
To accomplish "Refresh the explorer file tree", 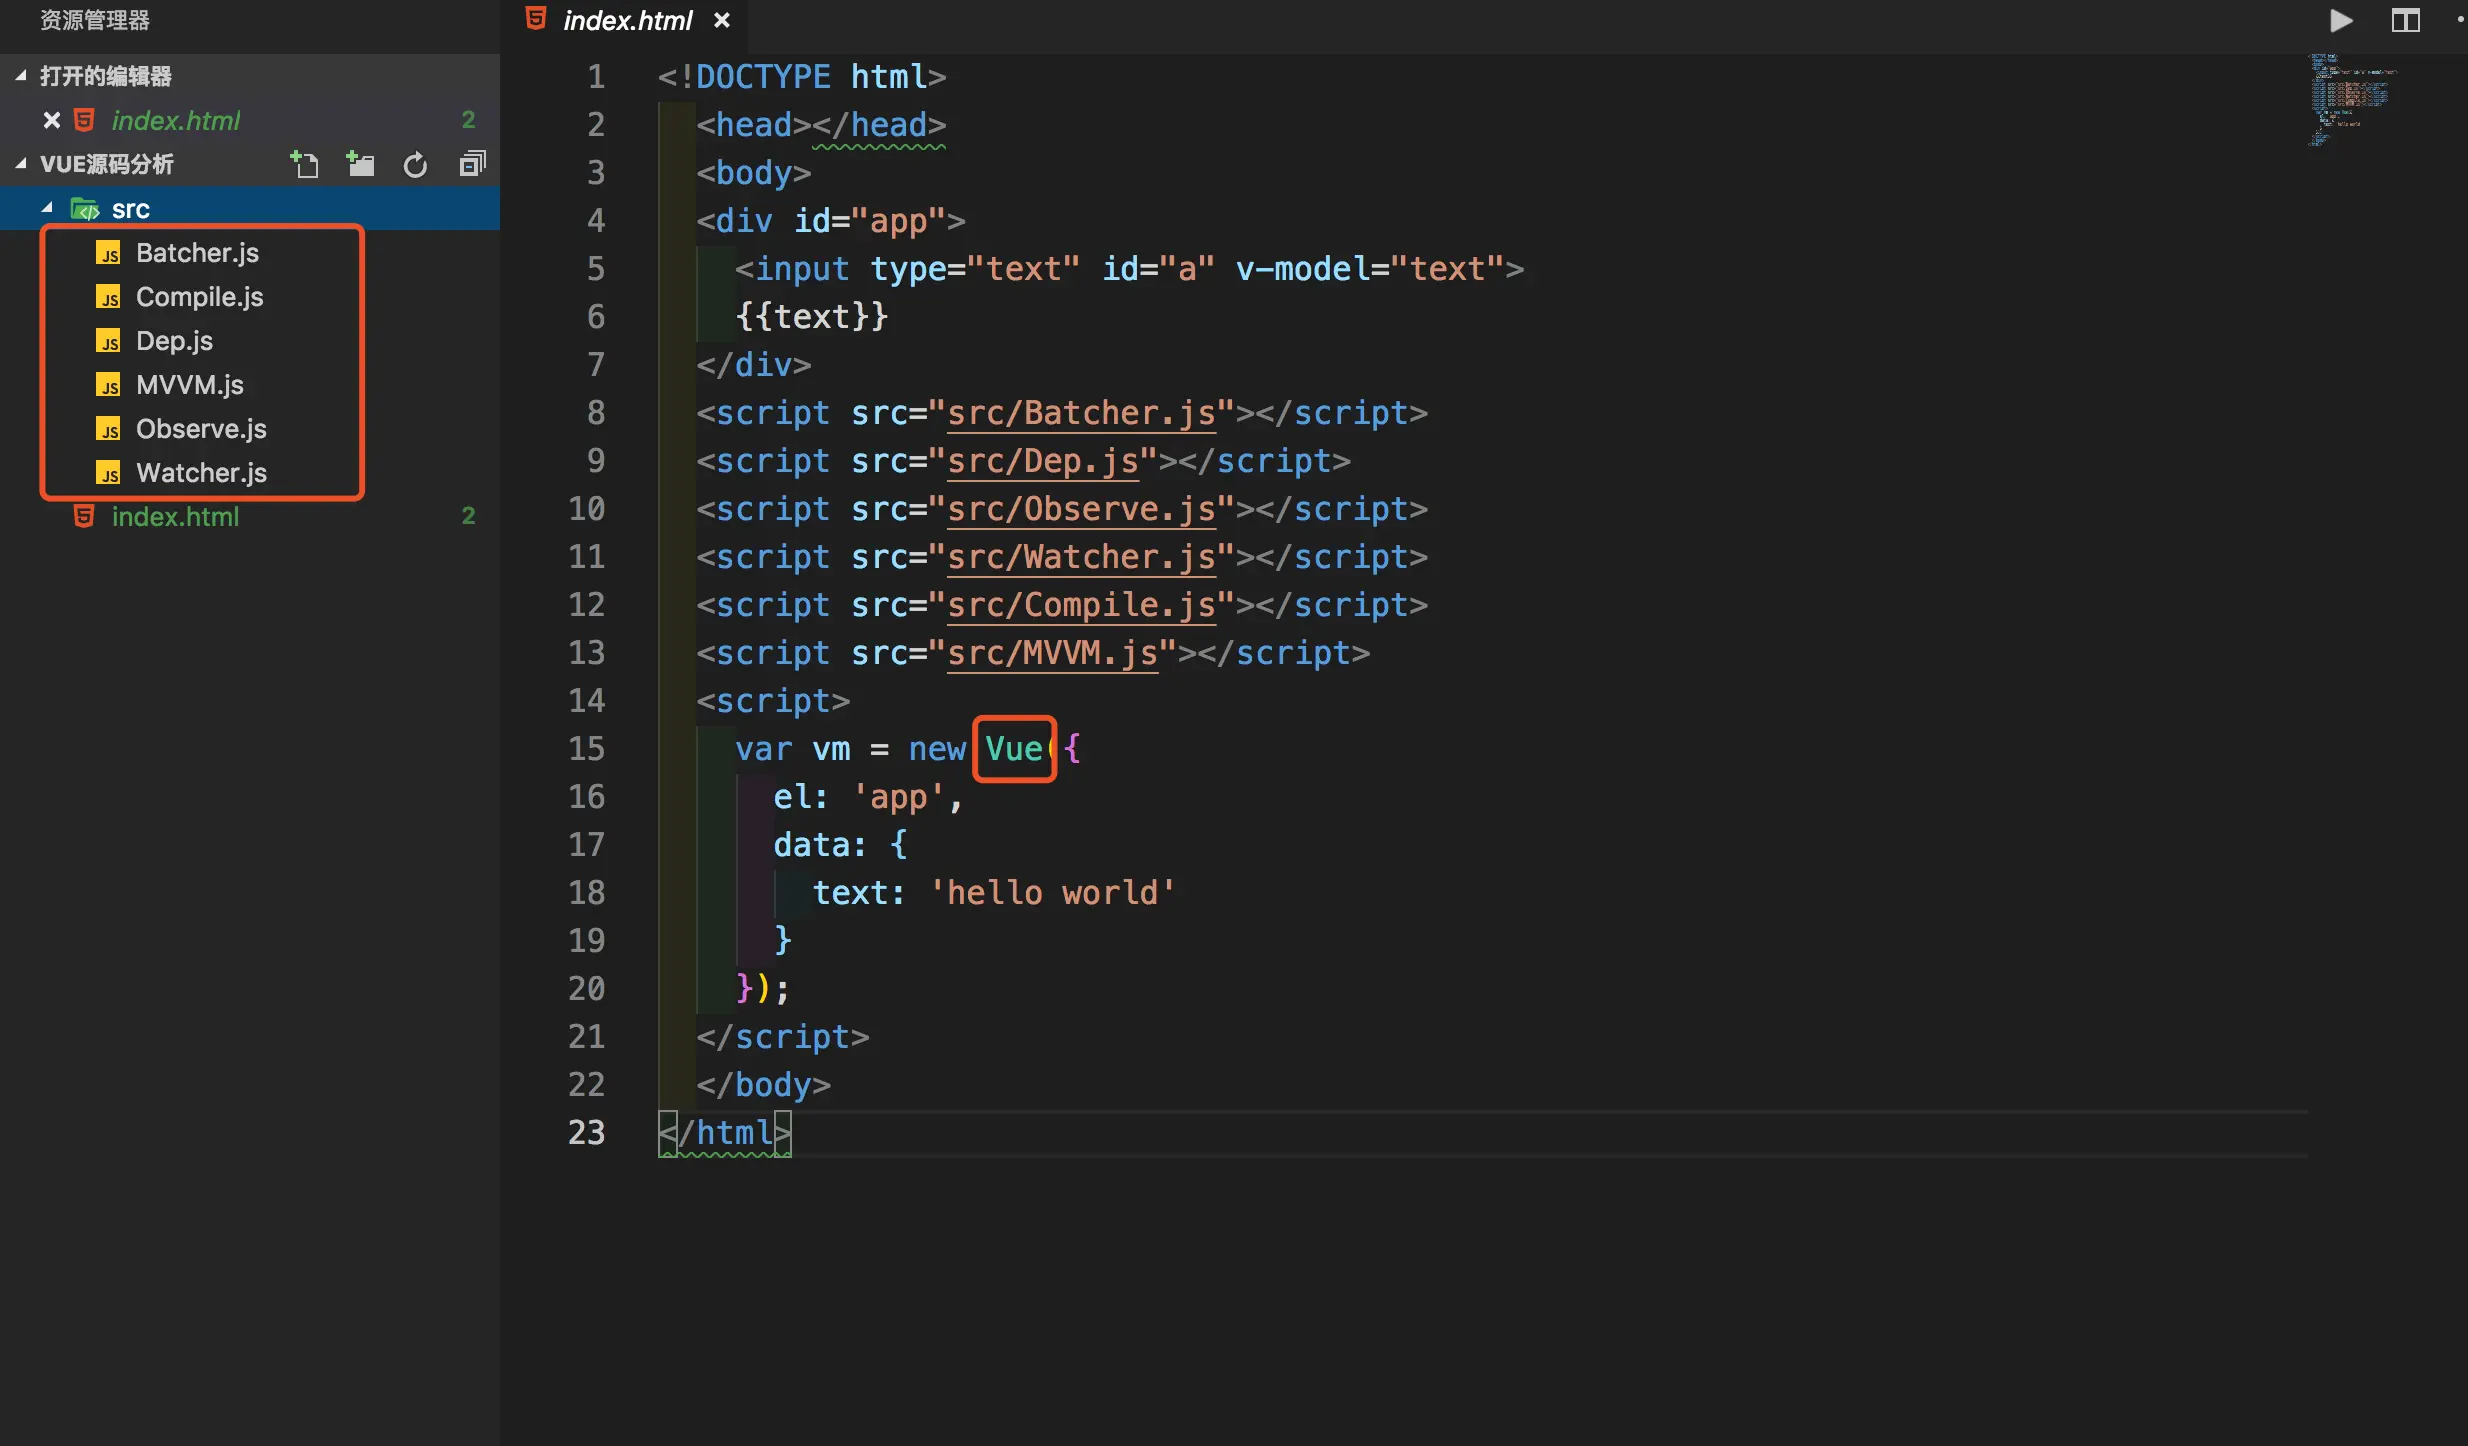I will pos(415,164).
